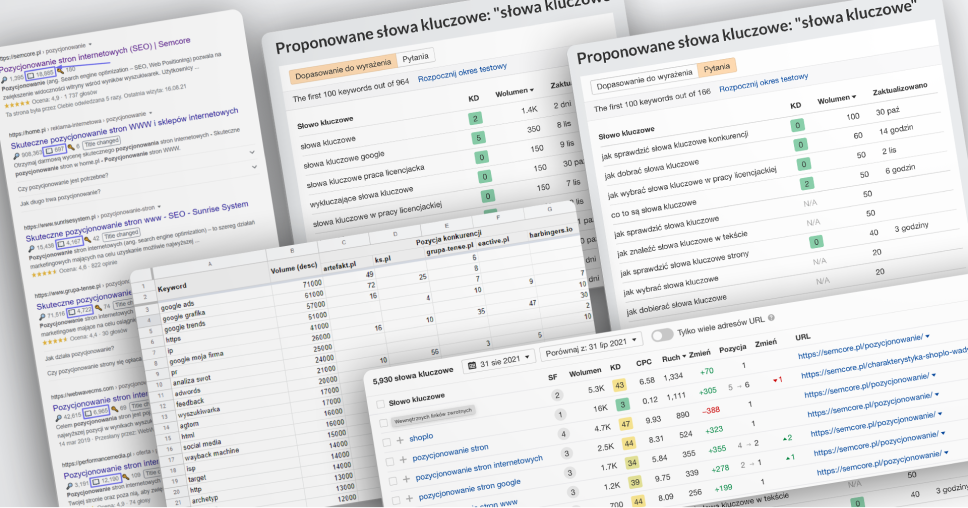The height and width of the screenshot is (508, 968).
Task: Select the highlighted 'Pytania' tab in the 166-keyword panel
Action: [x=717, y=67]
